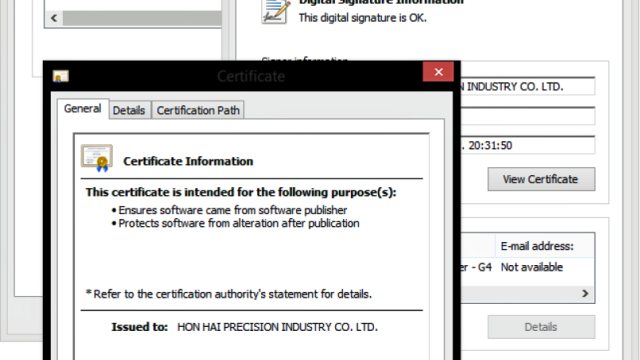Click the digital signature pen-and-paper icon
Screen dimensions: 640x360
pos(276,11)
